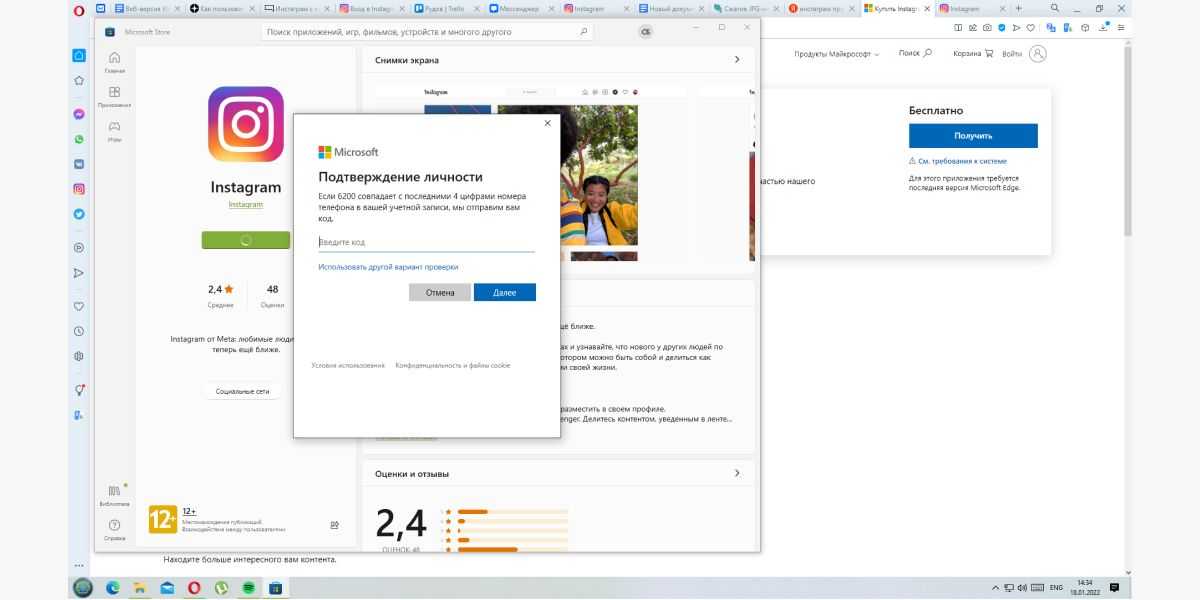1200x600 pixels.
Task: Expand Ratings and reviews (Оценки и отзывы)
Action: point(737,473)
